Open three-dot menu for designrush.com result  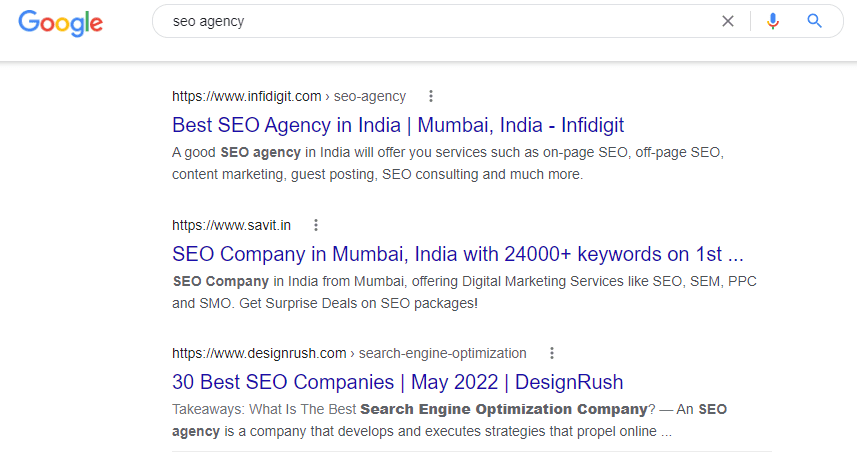[x=551, y=353]
